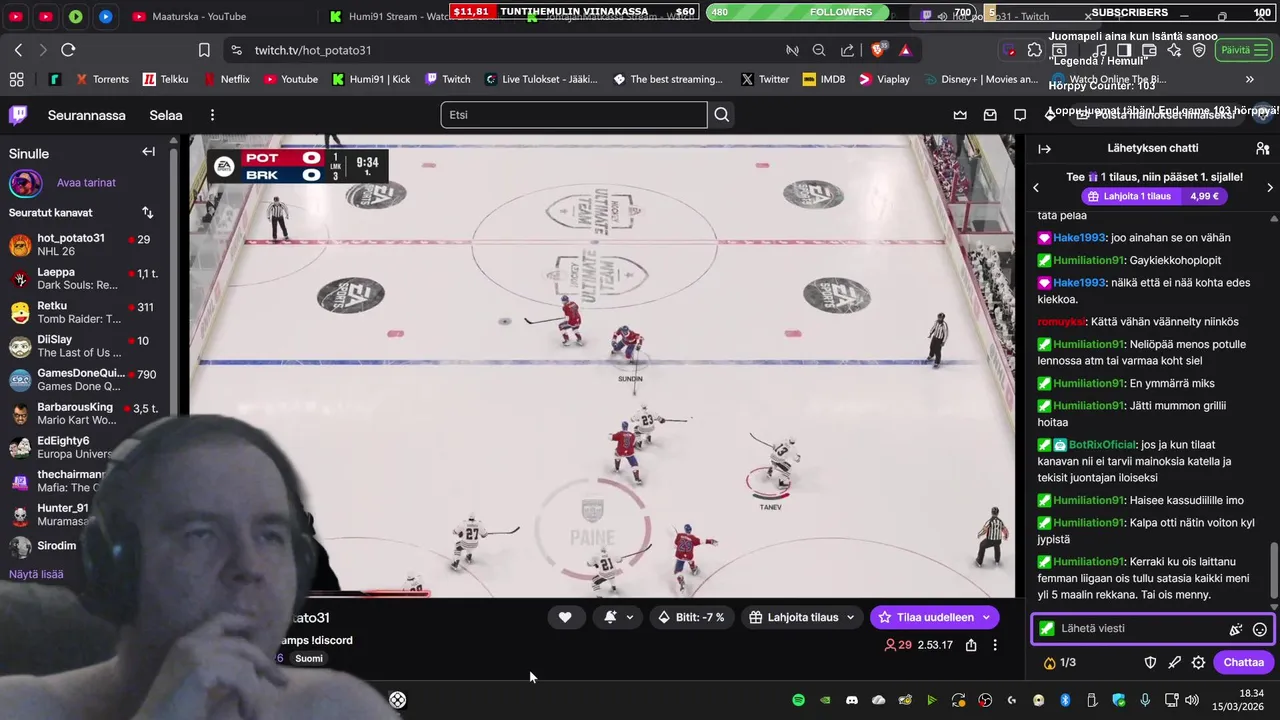Open browser zoom magnifier in address bar

click(819, 50)
